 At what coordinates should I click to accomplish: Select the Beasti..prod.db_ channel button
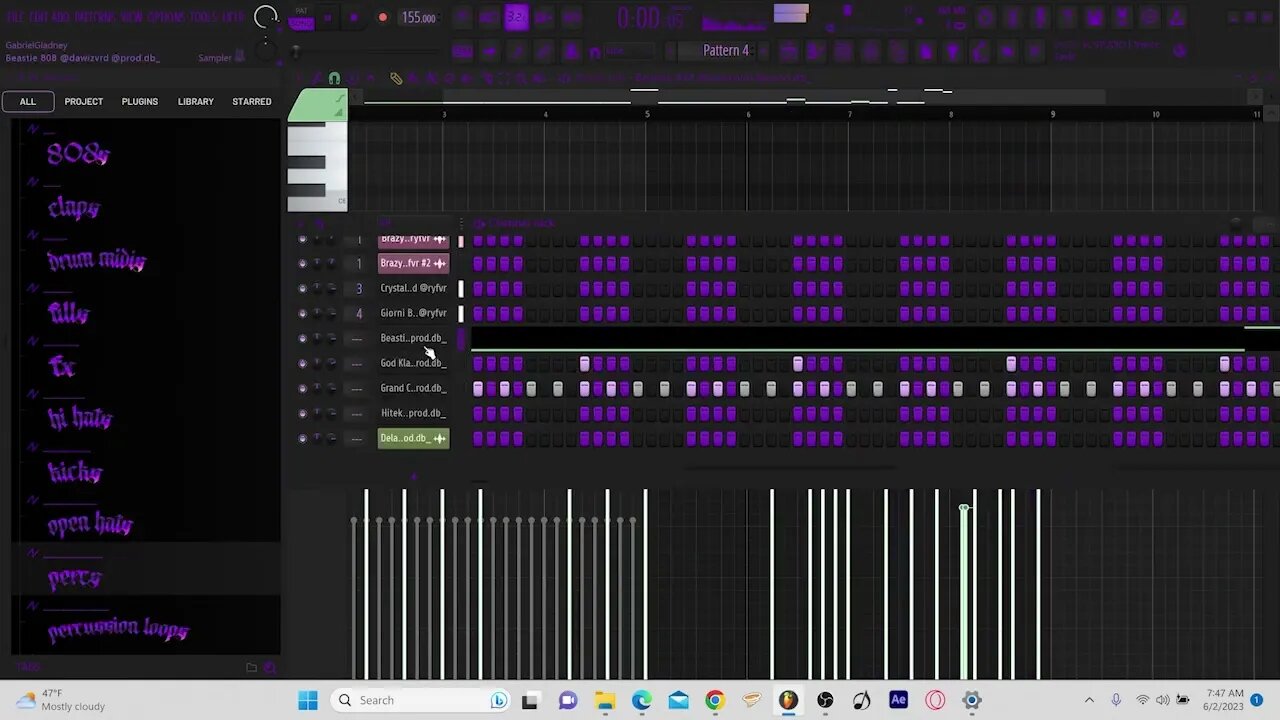(413, 338)
